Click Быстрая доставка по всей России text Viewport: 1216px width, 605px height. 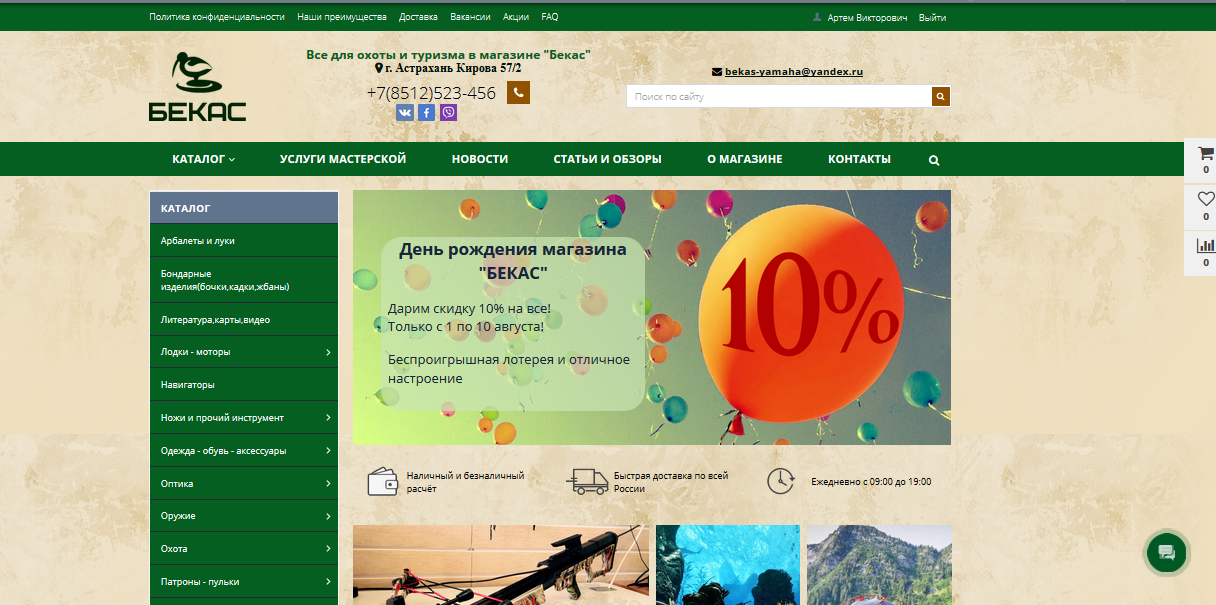point(671,482)
